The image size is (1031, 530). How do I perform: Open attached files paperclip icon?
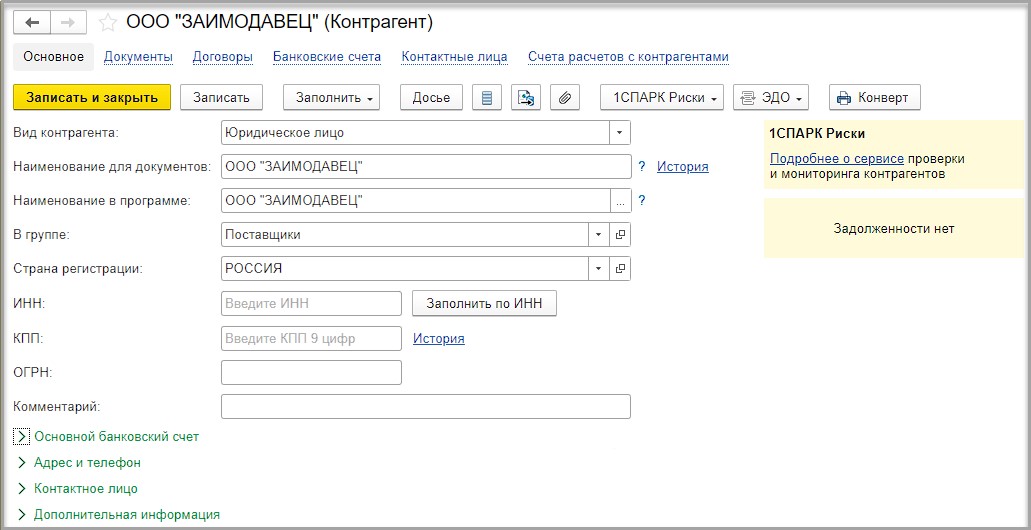(564, 98)
